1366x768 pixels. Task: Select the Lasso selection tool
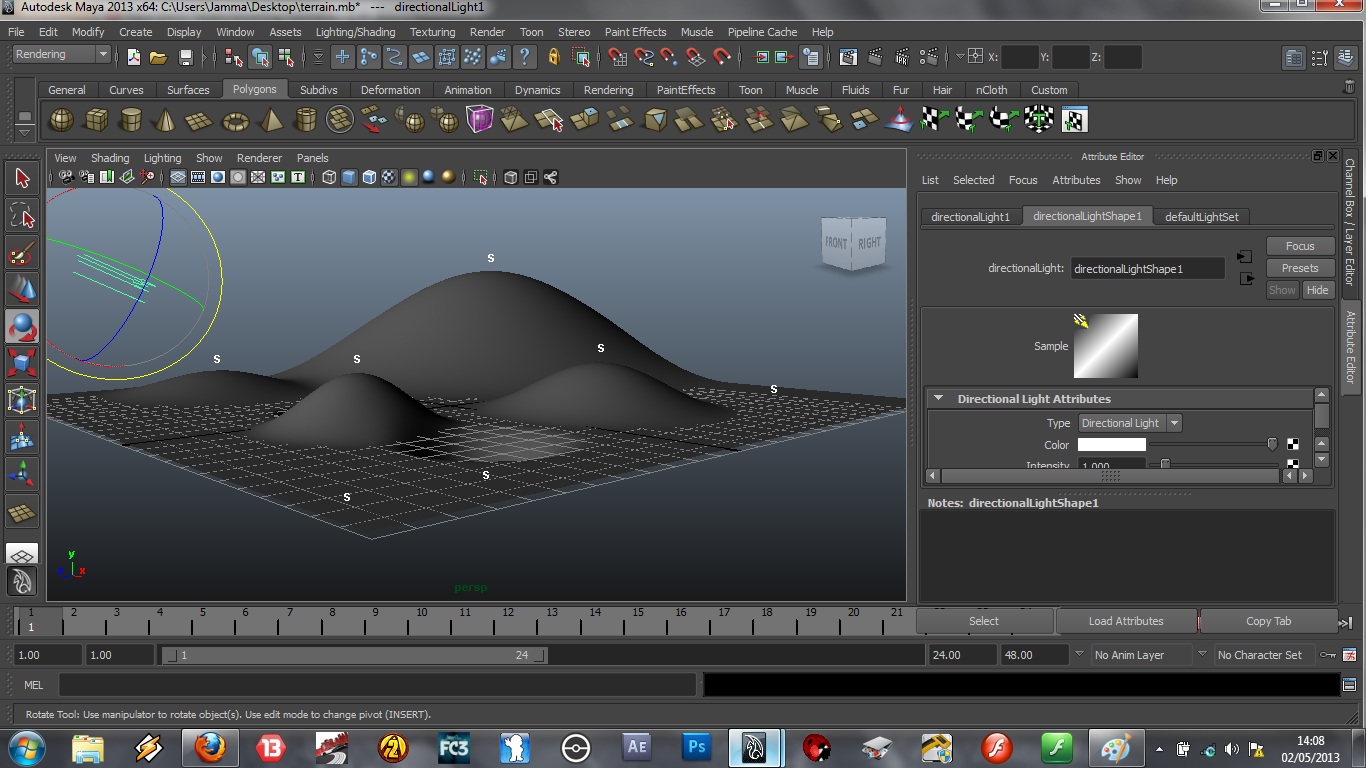[22, 215]
